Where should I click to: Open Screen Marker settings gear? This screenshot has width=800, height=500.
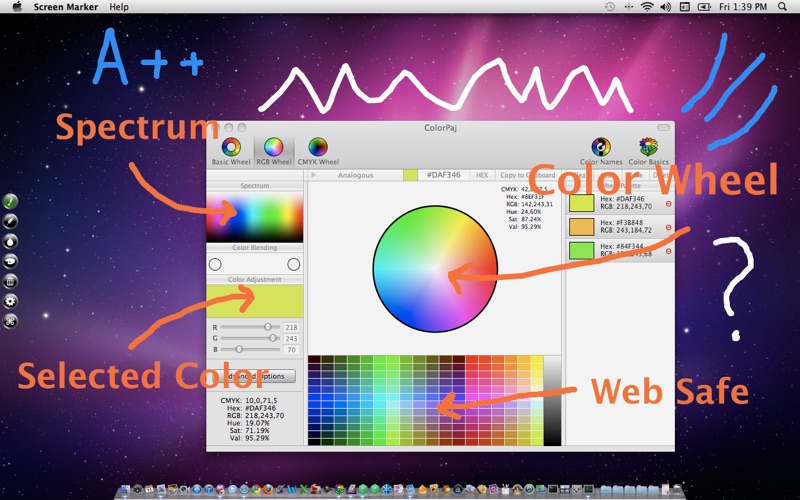[10, 301]
